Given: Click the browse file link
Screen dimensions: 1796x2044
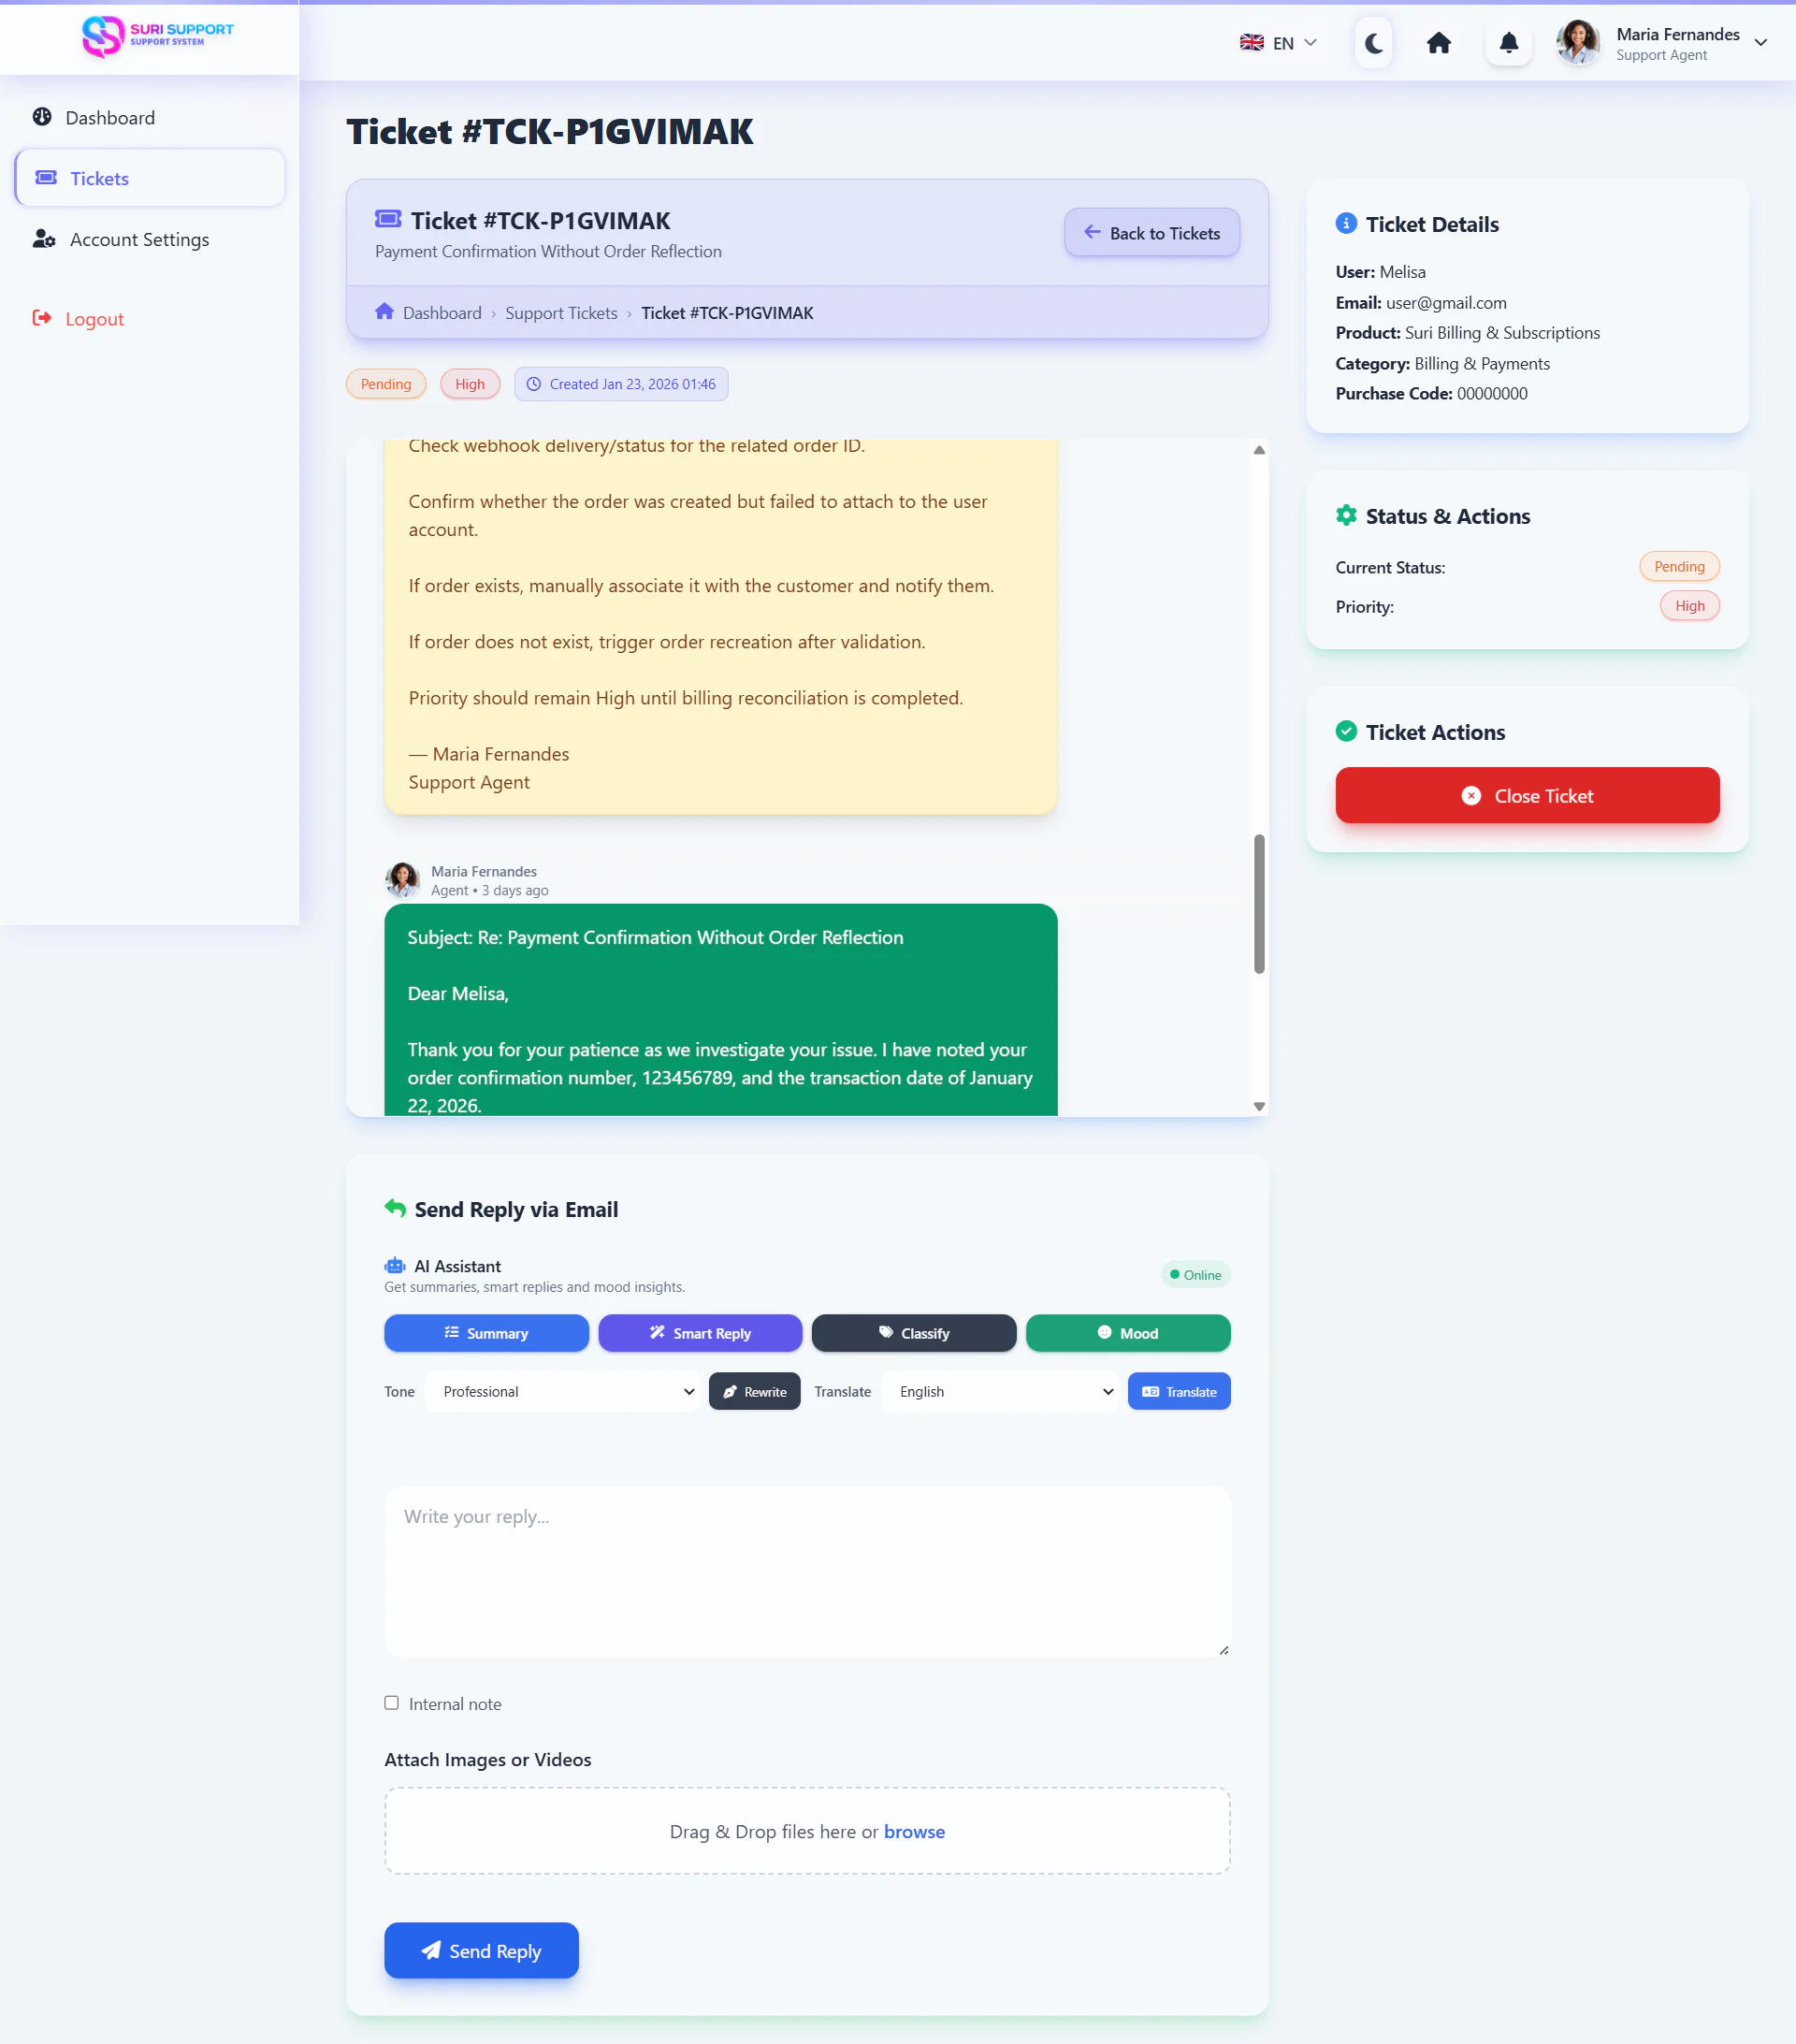Looking at the screenshot, I should click(x=913, y=1831).
